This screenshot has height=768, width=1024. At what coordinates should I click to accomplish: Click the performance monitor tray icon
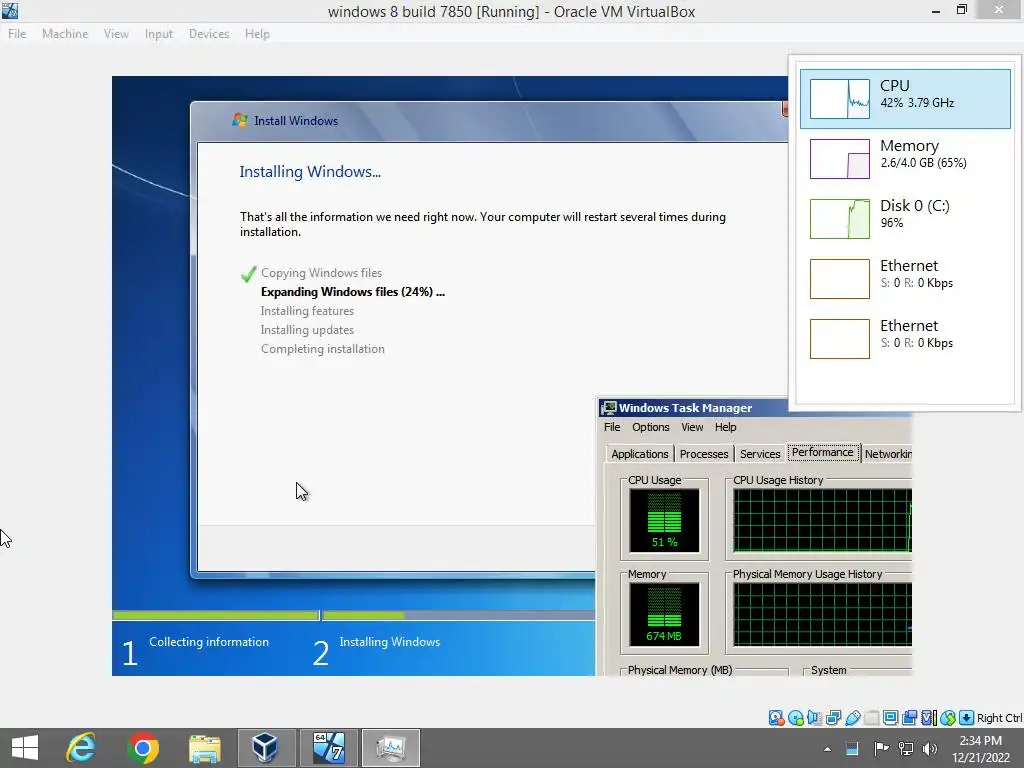tap(852, 748)
